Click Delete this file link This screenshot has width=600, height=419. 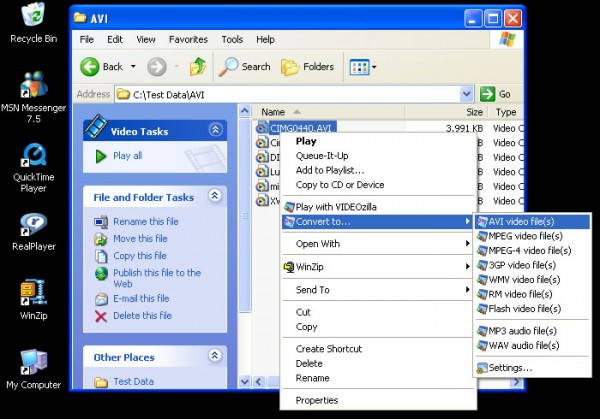tap(142, 316)
